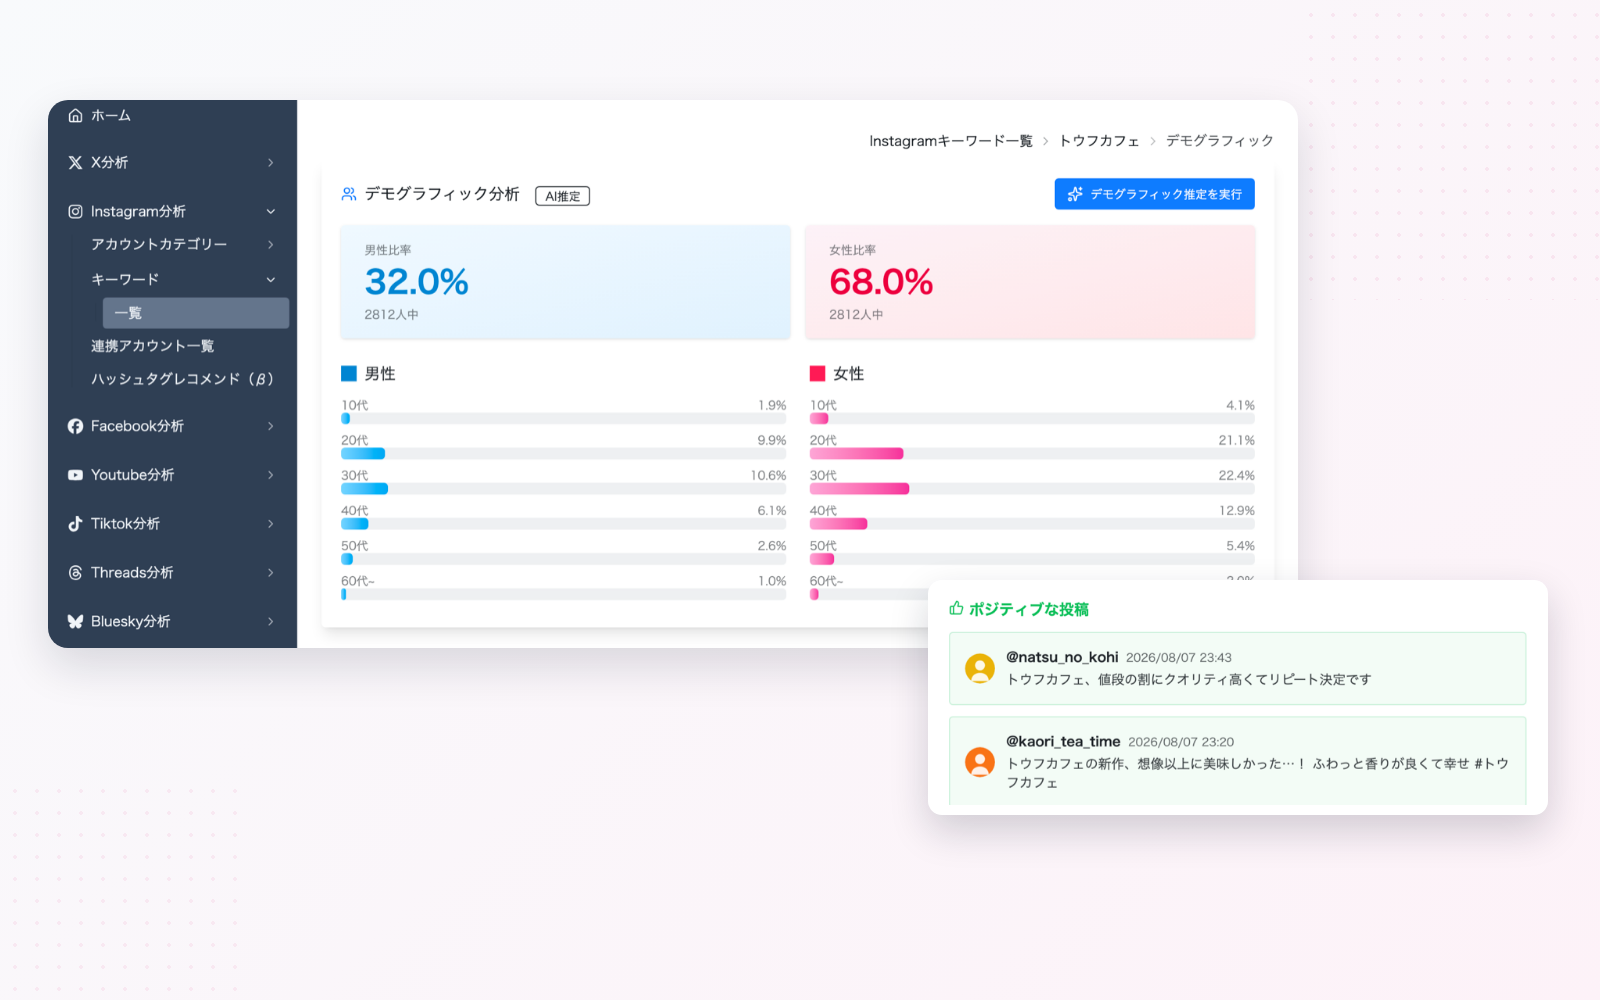Open 連携アカウント一覧 in the sidebar

point(152,346)
